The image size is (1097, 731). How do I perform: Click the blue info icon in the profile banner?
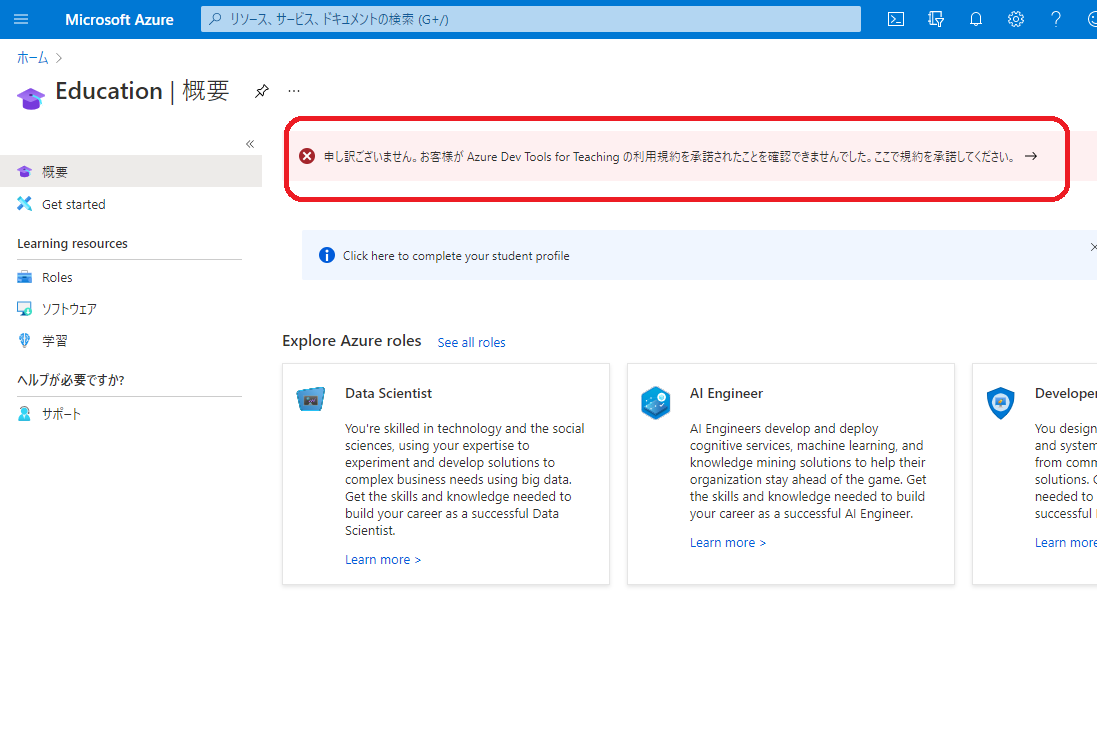pyautogui.click(x=327, y=255)
